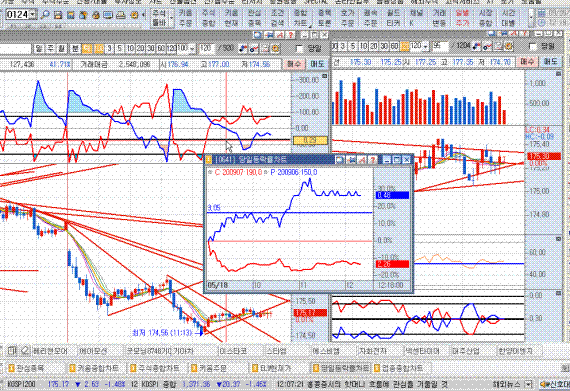Click the magnifier search icon in the top toolbar
570x391 pixels.
click(45, 15)
